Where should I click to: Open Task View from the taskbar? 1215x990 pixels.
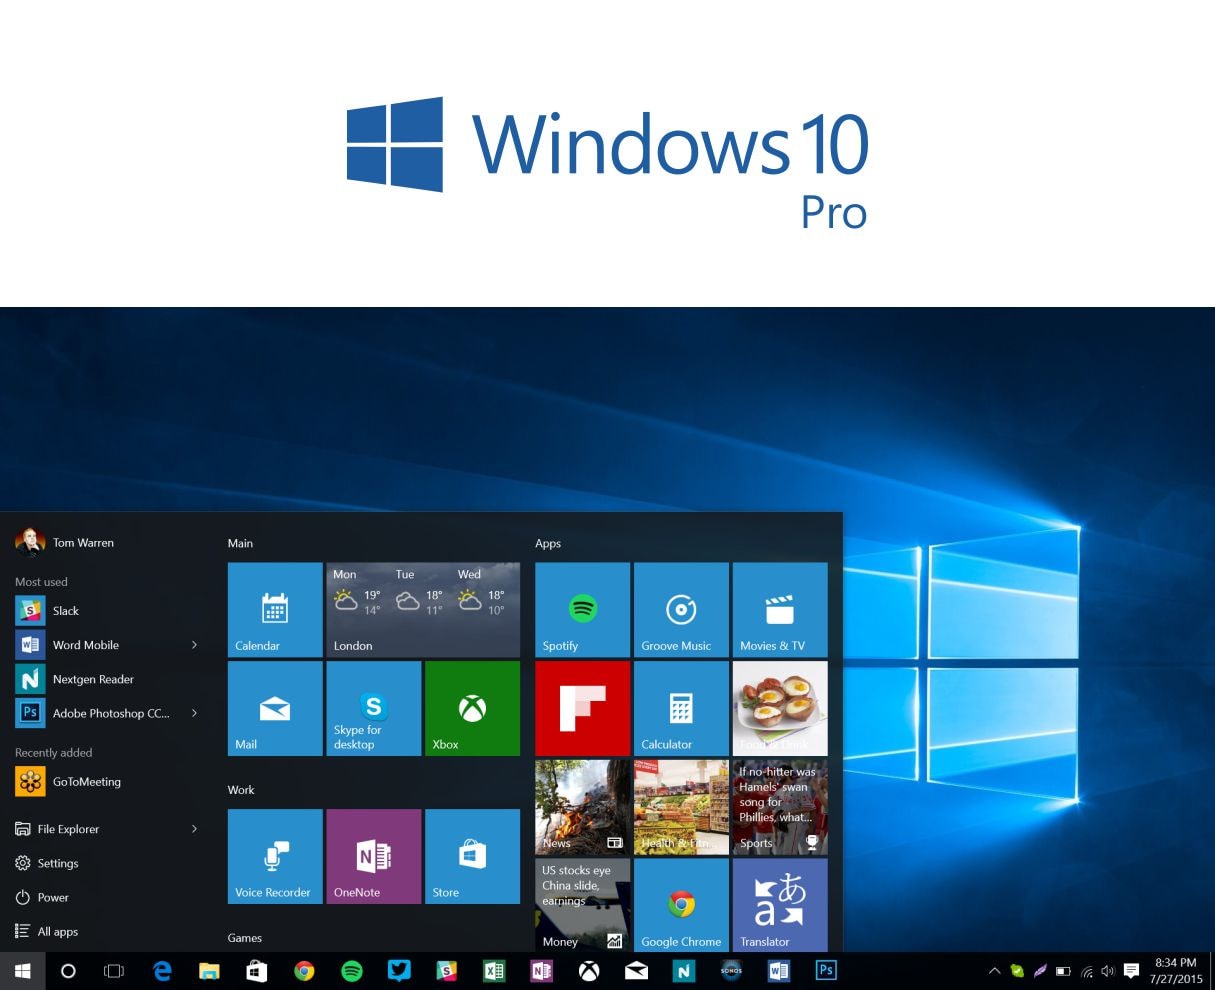coord(114,971)
